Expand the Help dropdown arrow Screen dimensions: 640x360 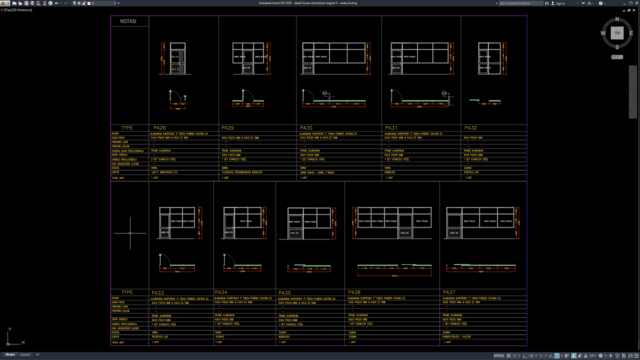[605, 3]
